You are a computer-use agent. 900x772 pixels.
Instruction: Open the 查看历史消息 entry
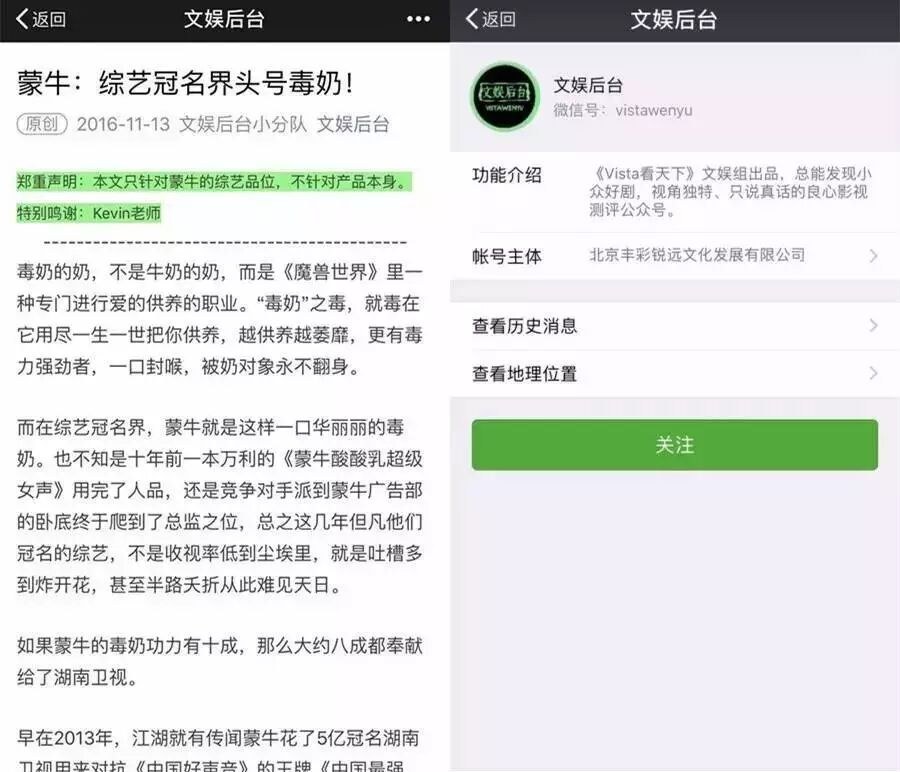pyautogui.click(x=525, y=326)
